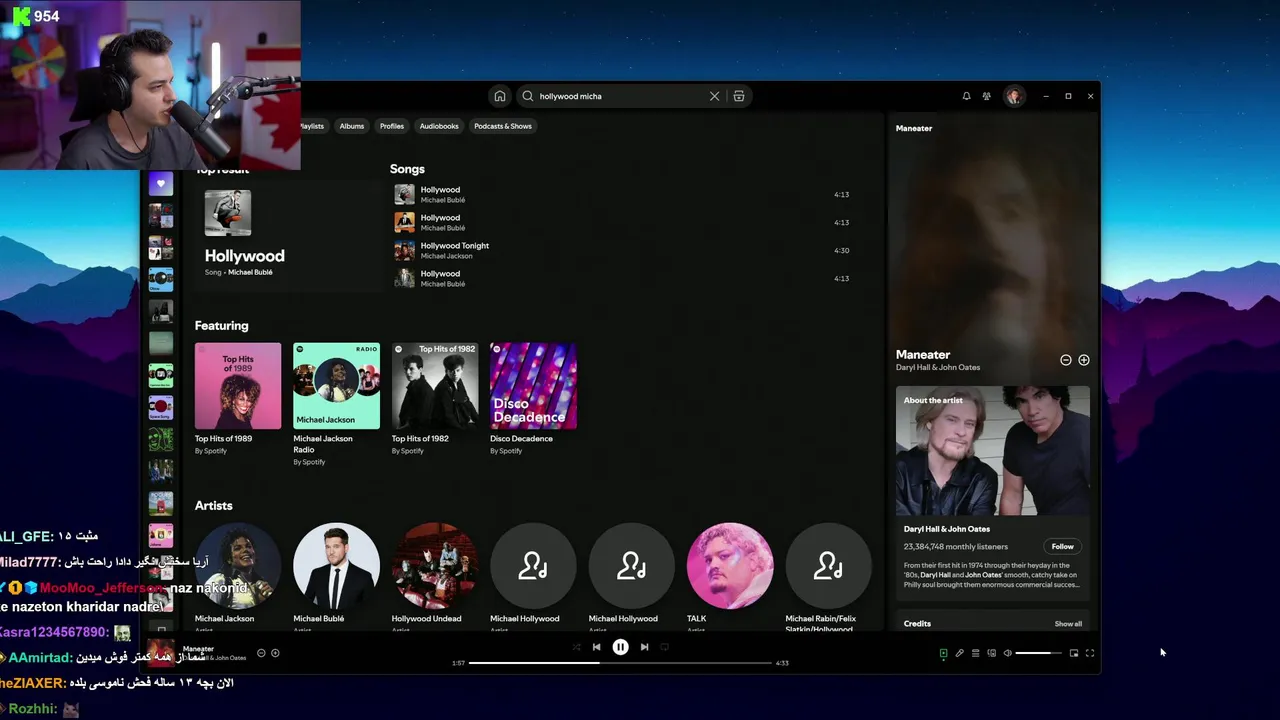Open the profile avatar menu

point(1014,96)
